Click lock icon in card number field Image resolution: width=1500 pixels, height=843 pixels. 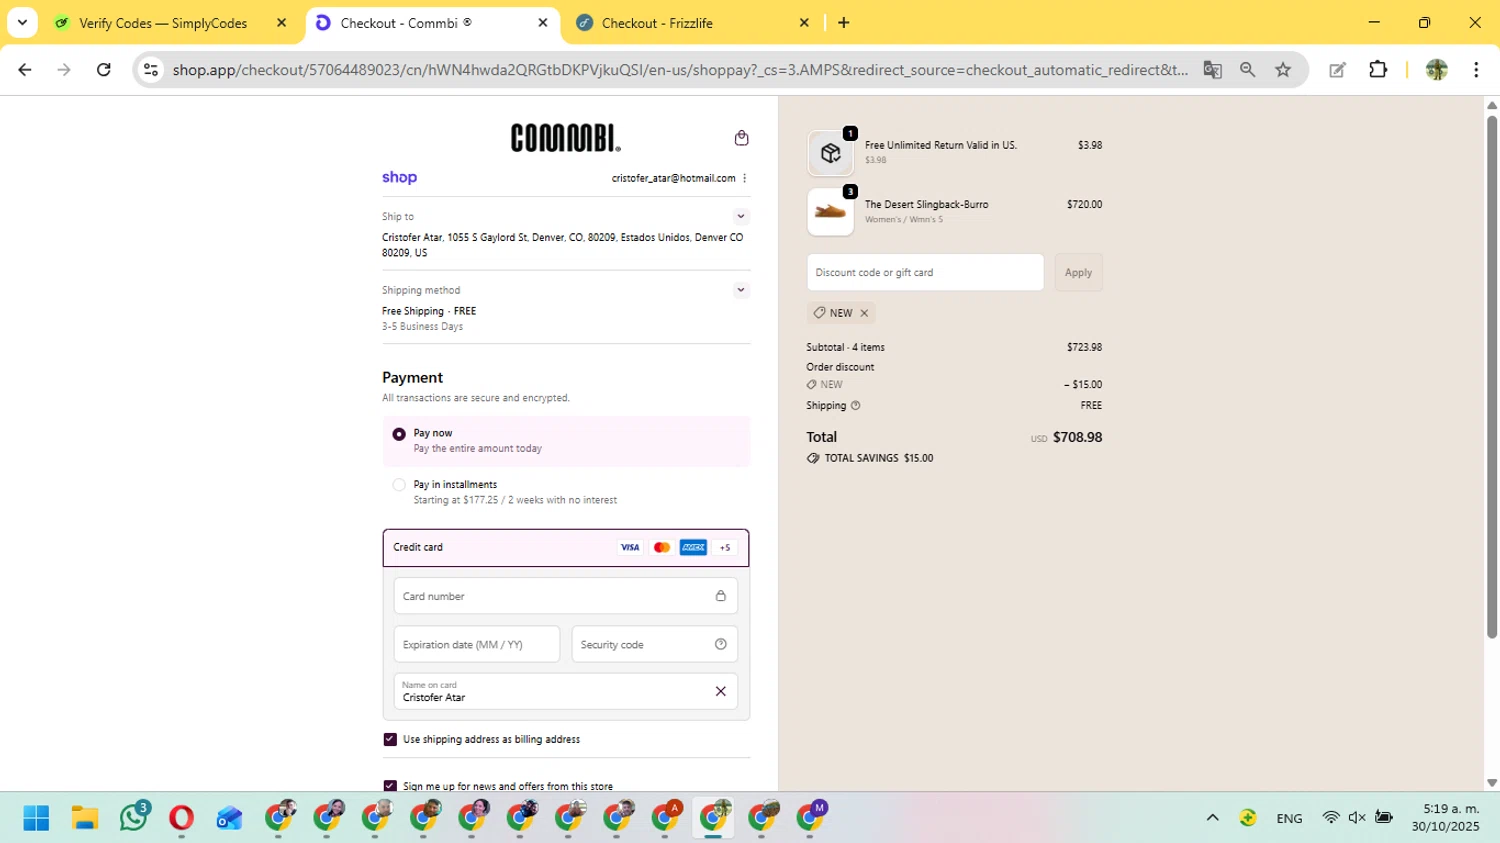click(720, 596)
